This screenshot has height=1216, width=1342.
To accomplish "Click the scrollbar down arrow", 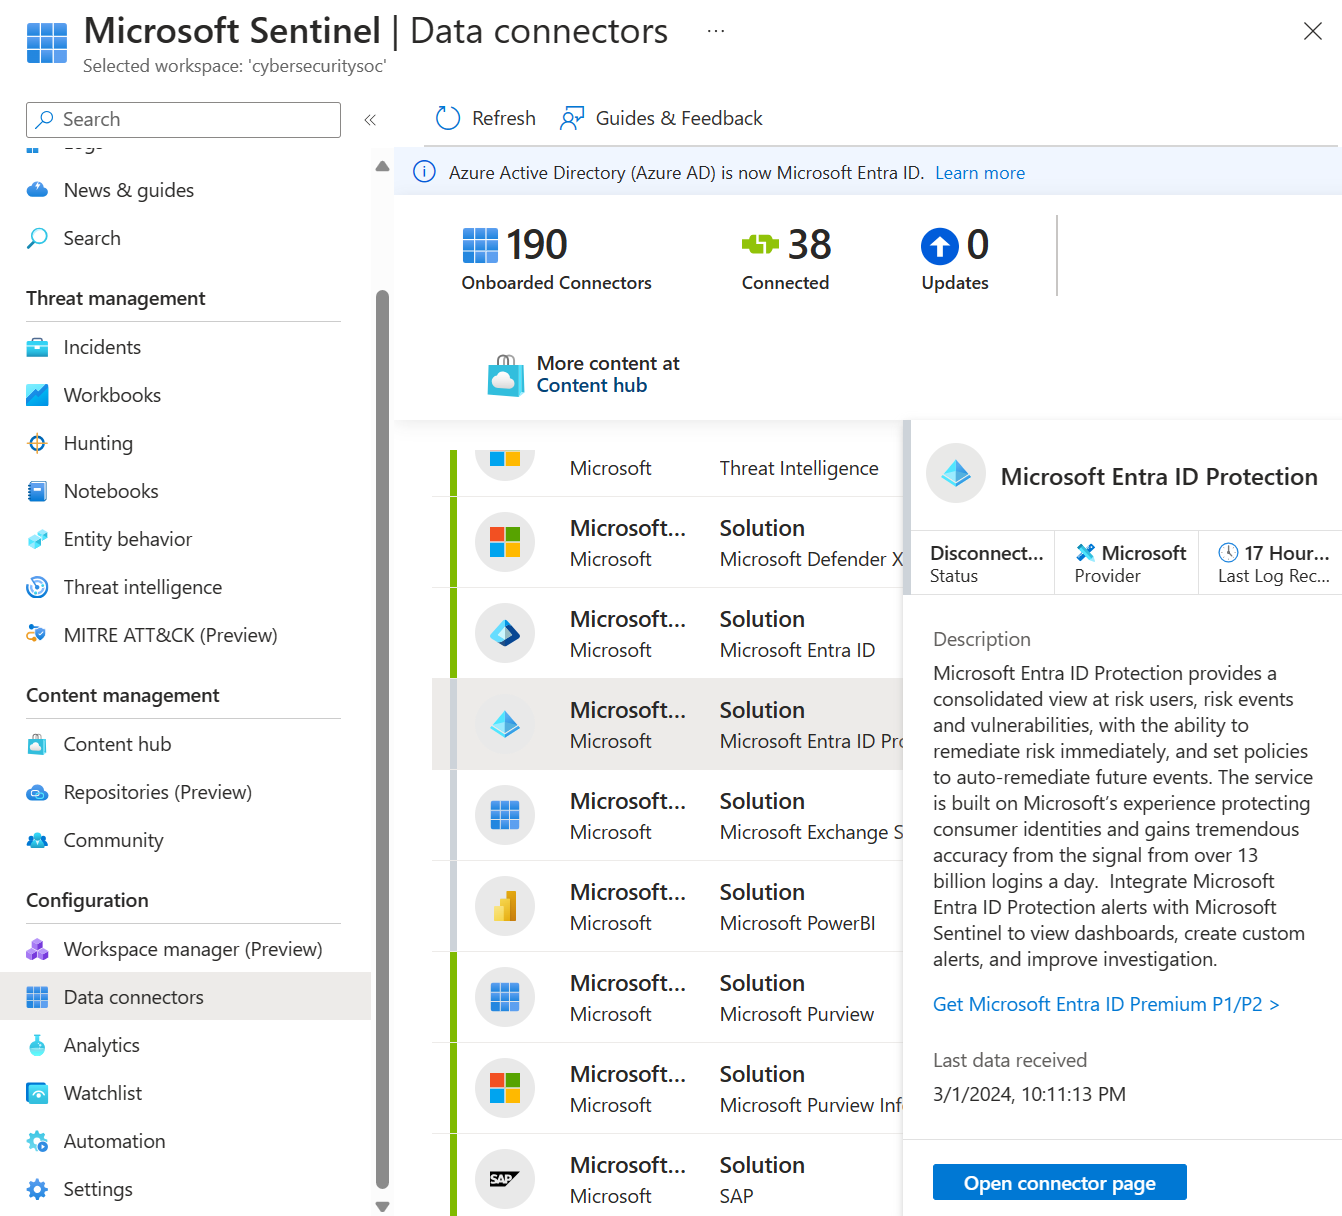I will pos(382,1206).
